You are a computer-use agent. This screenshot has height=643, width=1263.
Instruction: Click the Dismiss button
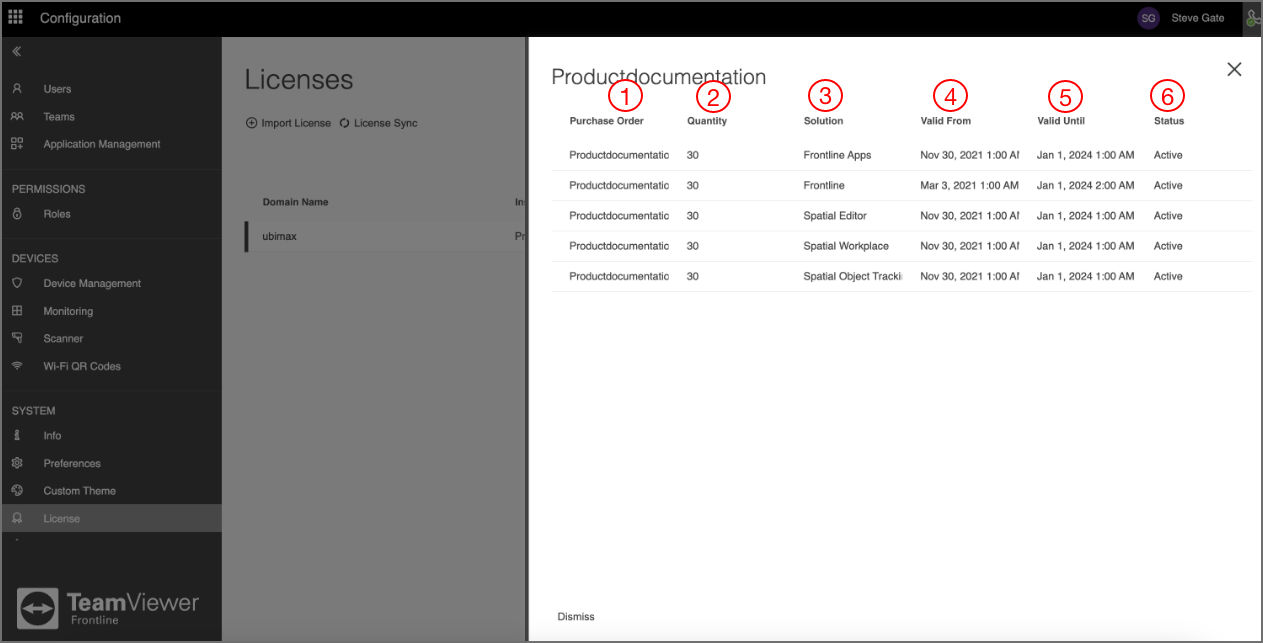click(576, 616)
